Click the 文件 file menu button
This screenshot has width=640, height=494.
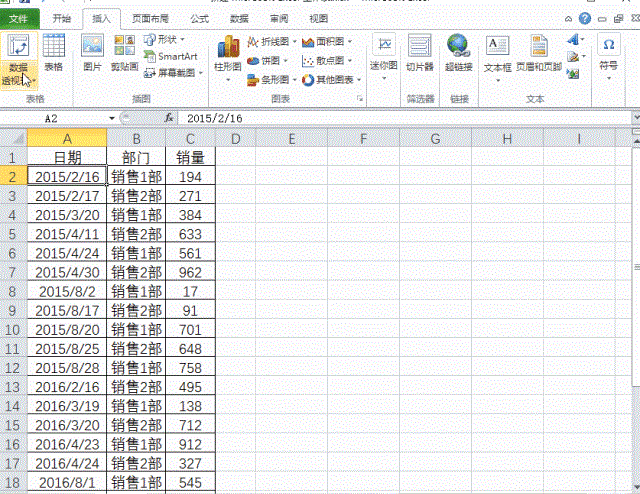(x=19, y=18)
